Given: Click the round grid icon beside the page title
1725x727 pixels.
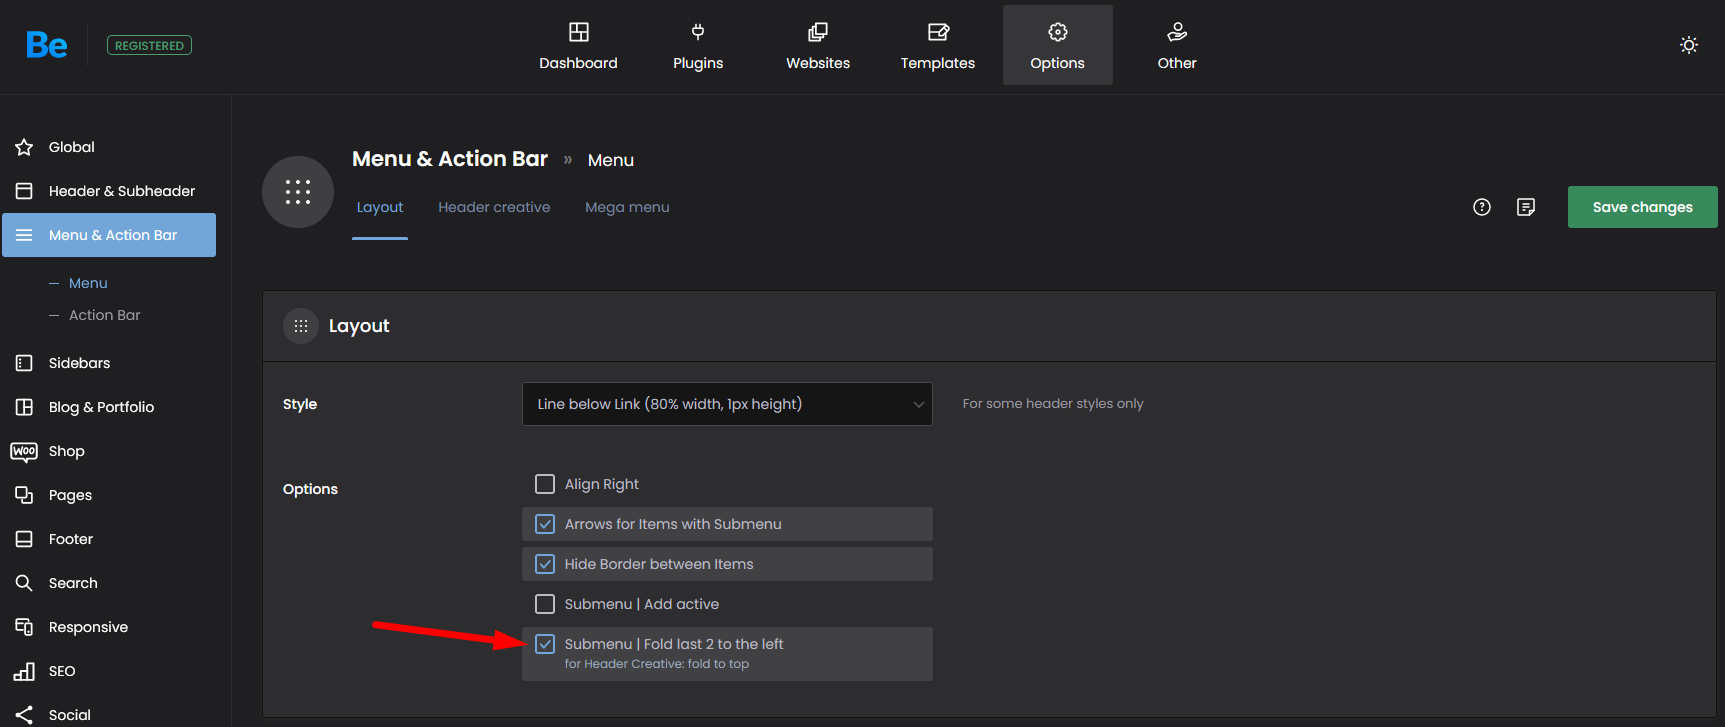Looking at the screenshot, I should 298,192.
